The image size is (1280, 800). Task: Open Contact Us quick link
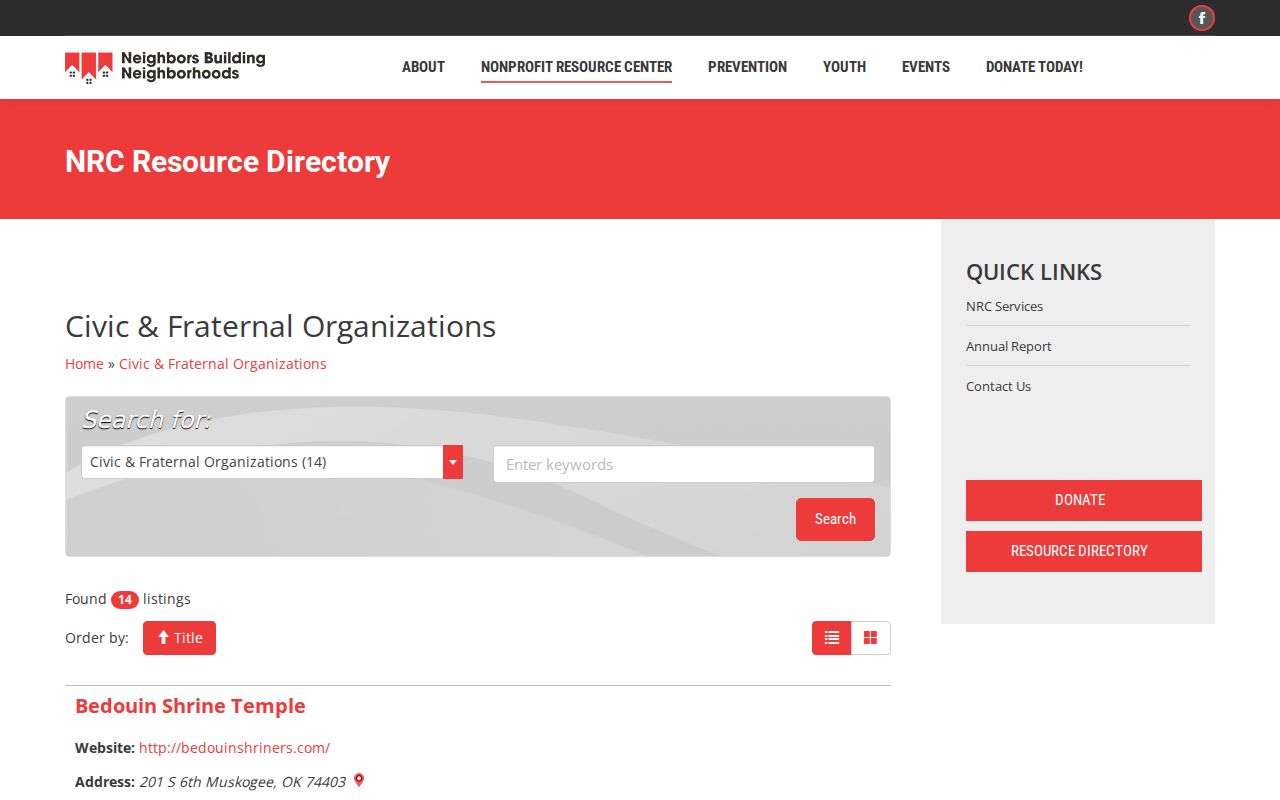coord(998,386)
